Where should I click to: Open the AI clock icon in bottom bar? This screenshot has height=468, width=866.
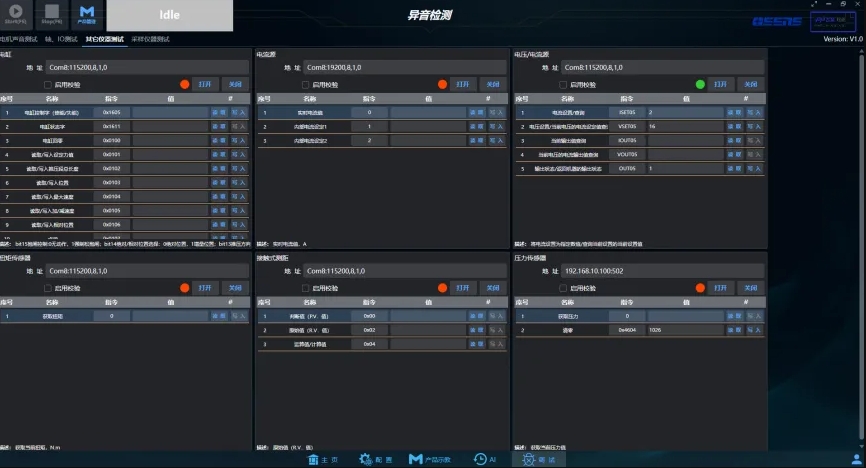click(x=485, y=459)
